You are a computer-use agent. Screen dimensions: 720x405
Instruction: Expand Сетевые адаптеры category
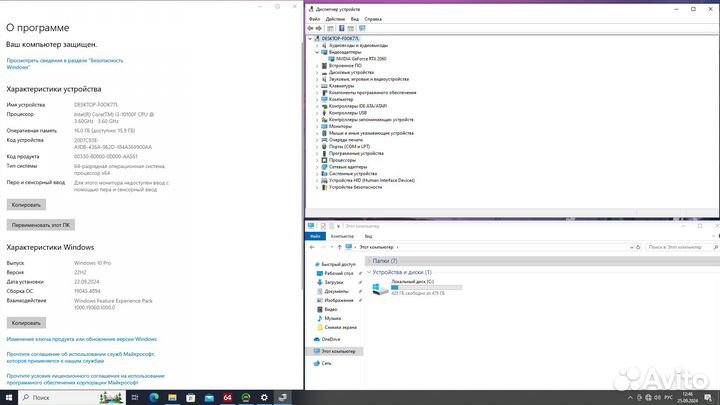click(317, 167)
